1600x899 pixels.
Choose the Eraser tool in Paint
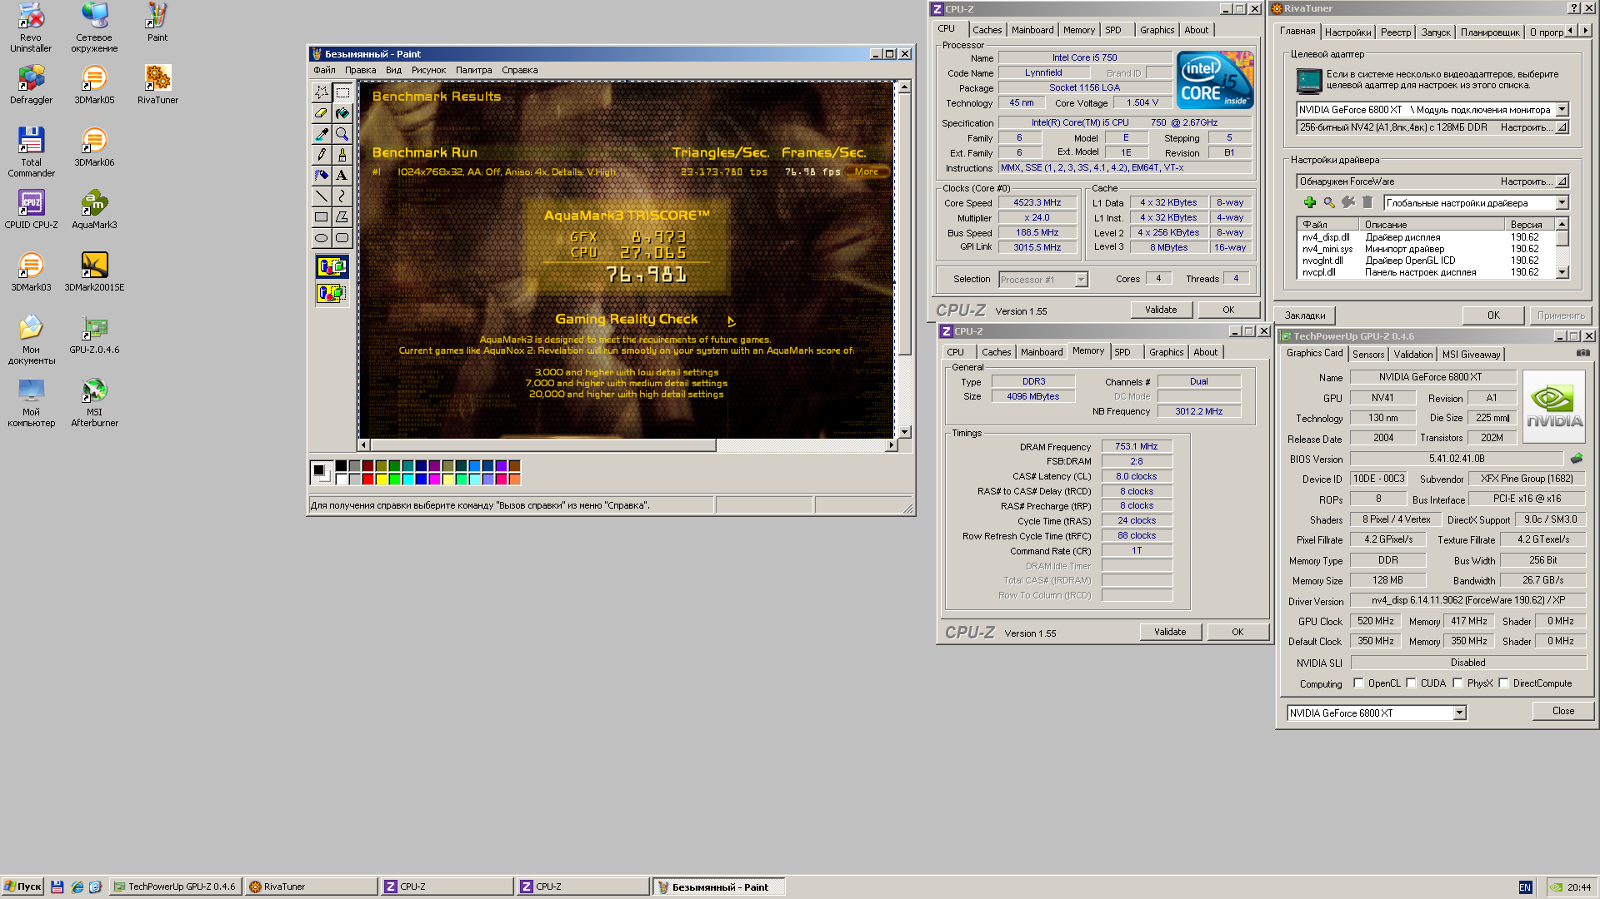coord(321,113)
